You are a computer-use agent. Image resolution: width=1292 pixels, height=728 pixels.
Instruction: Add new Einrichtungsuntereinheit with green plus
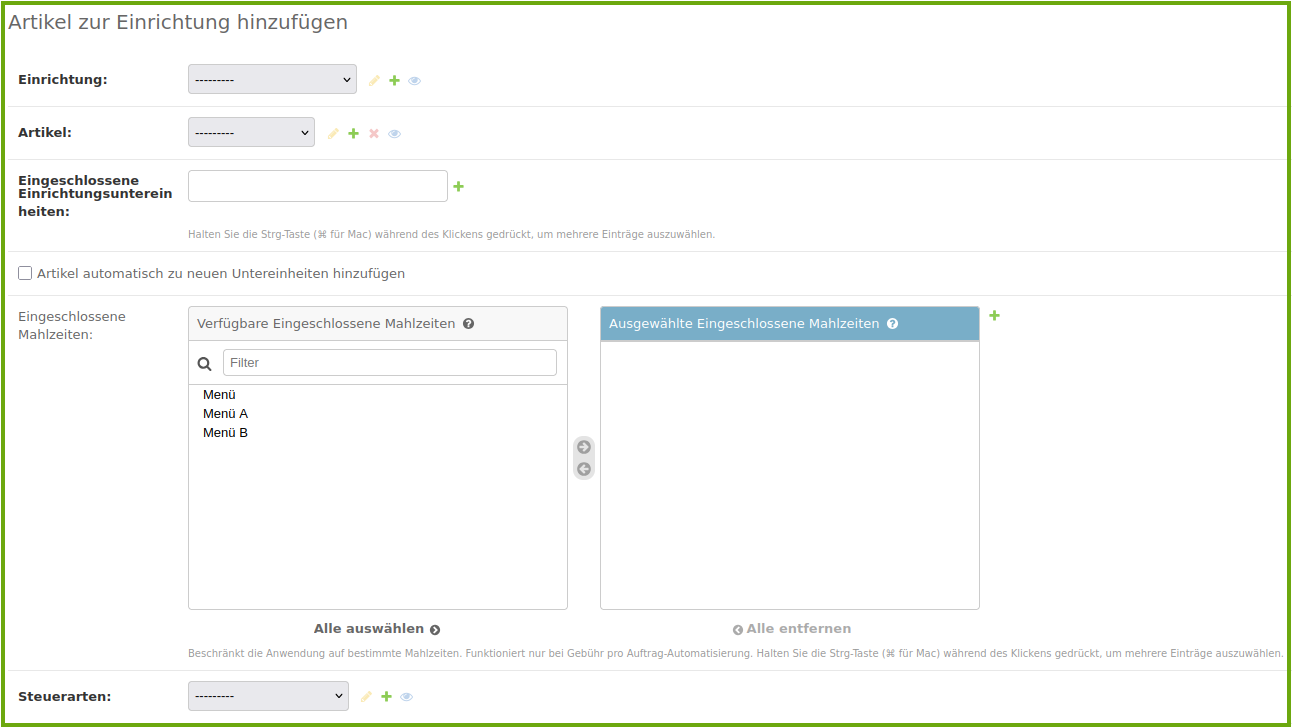point(459,186)
